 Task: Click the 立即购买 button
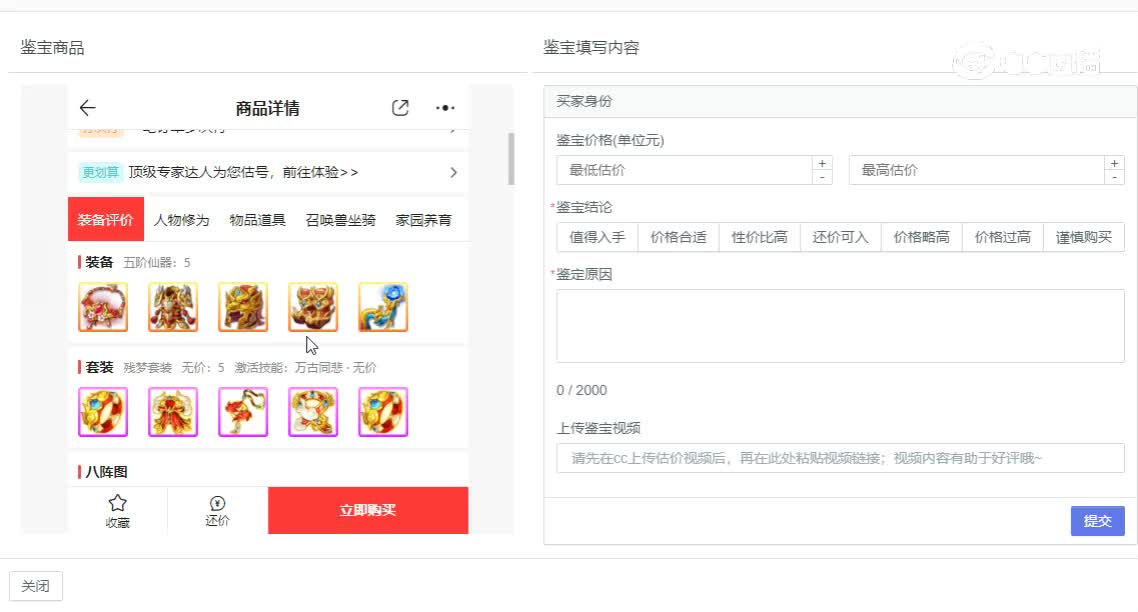click(x=368, y=510)
